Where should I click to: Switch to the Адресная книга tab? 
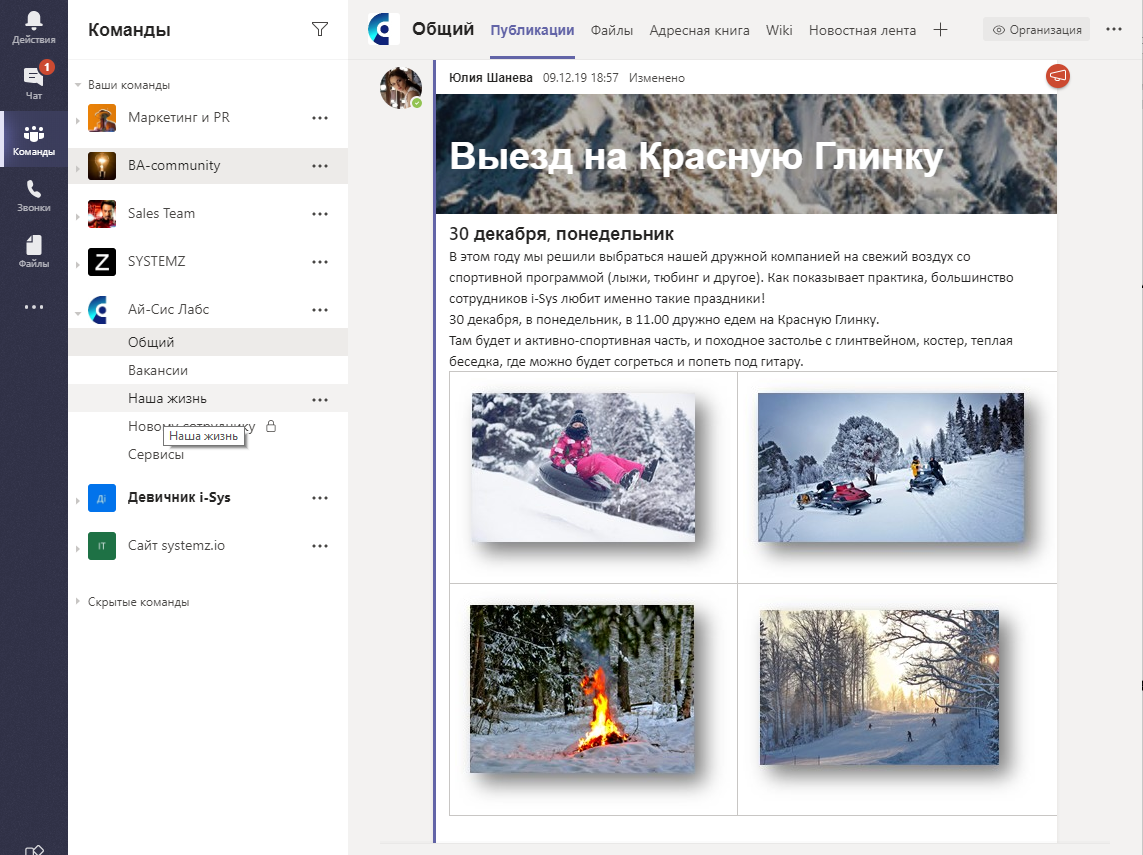(x=697, y=30)
